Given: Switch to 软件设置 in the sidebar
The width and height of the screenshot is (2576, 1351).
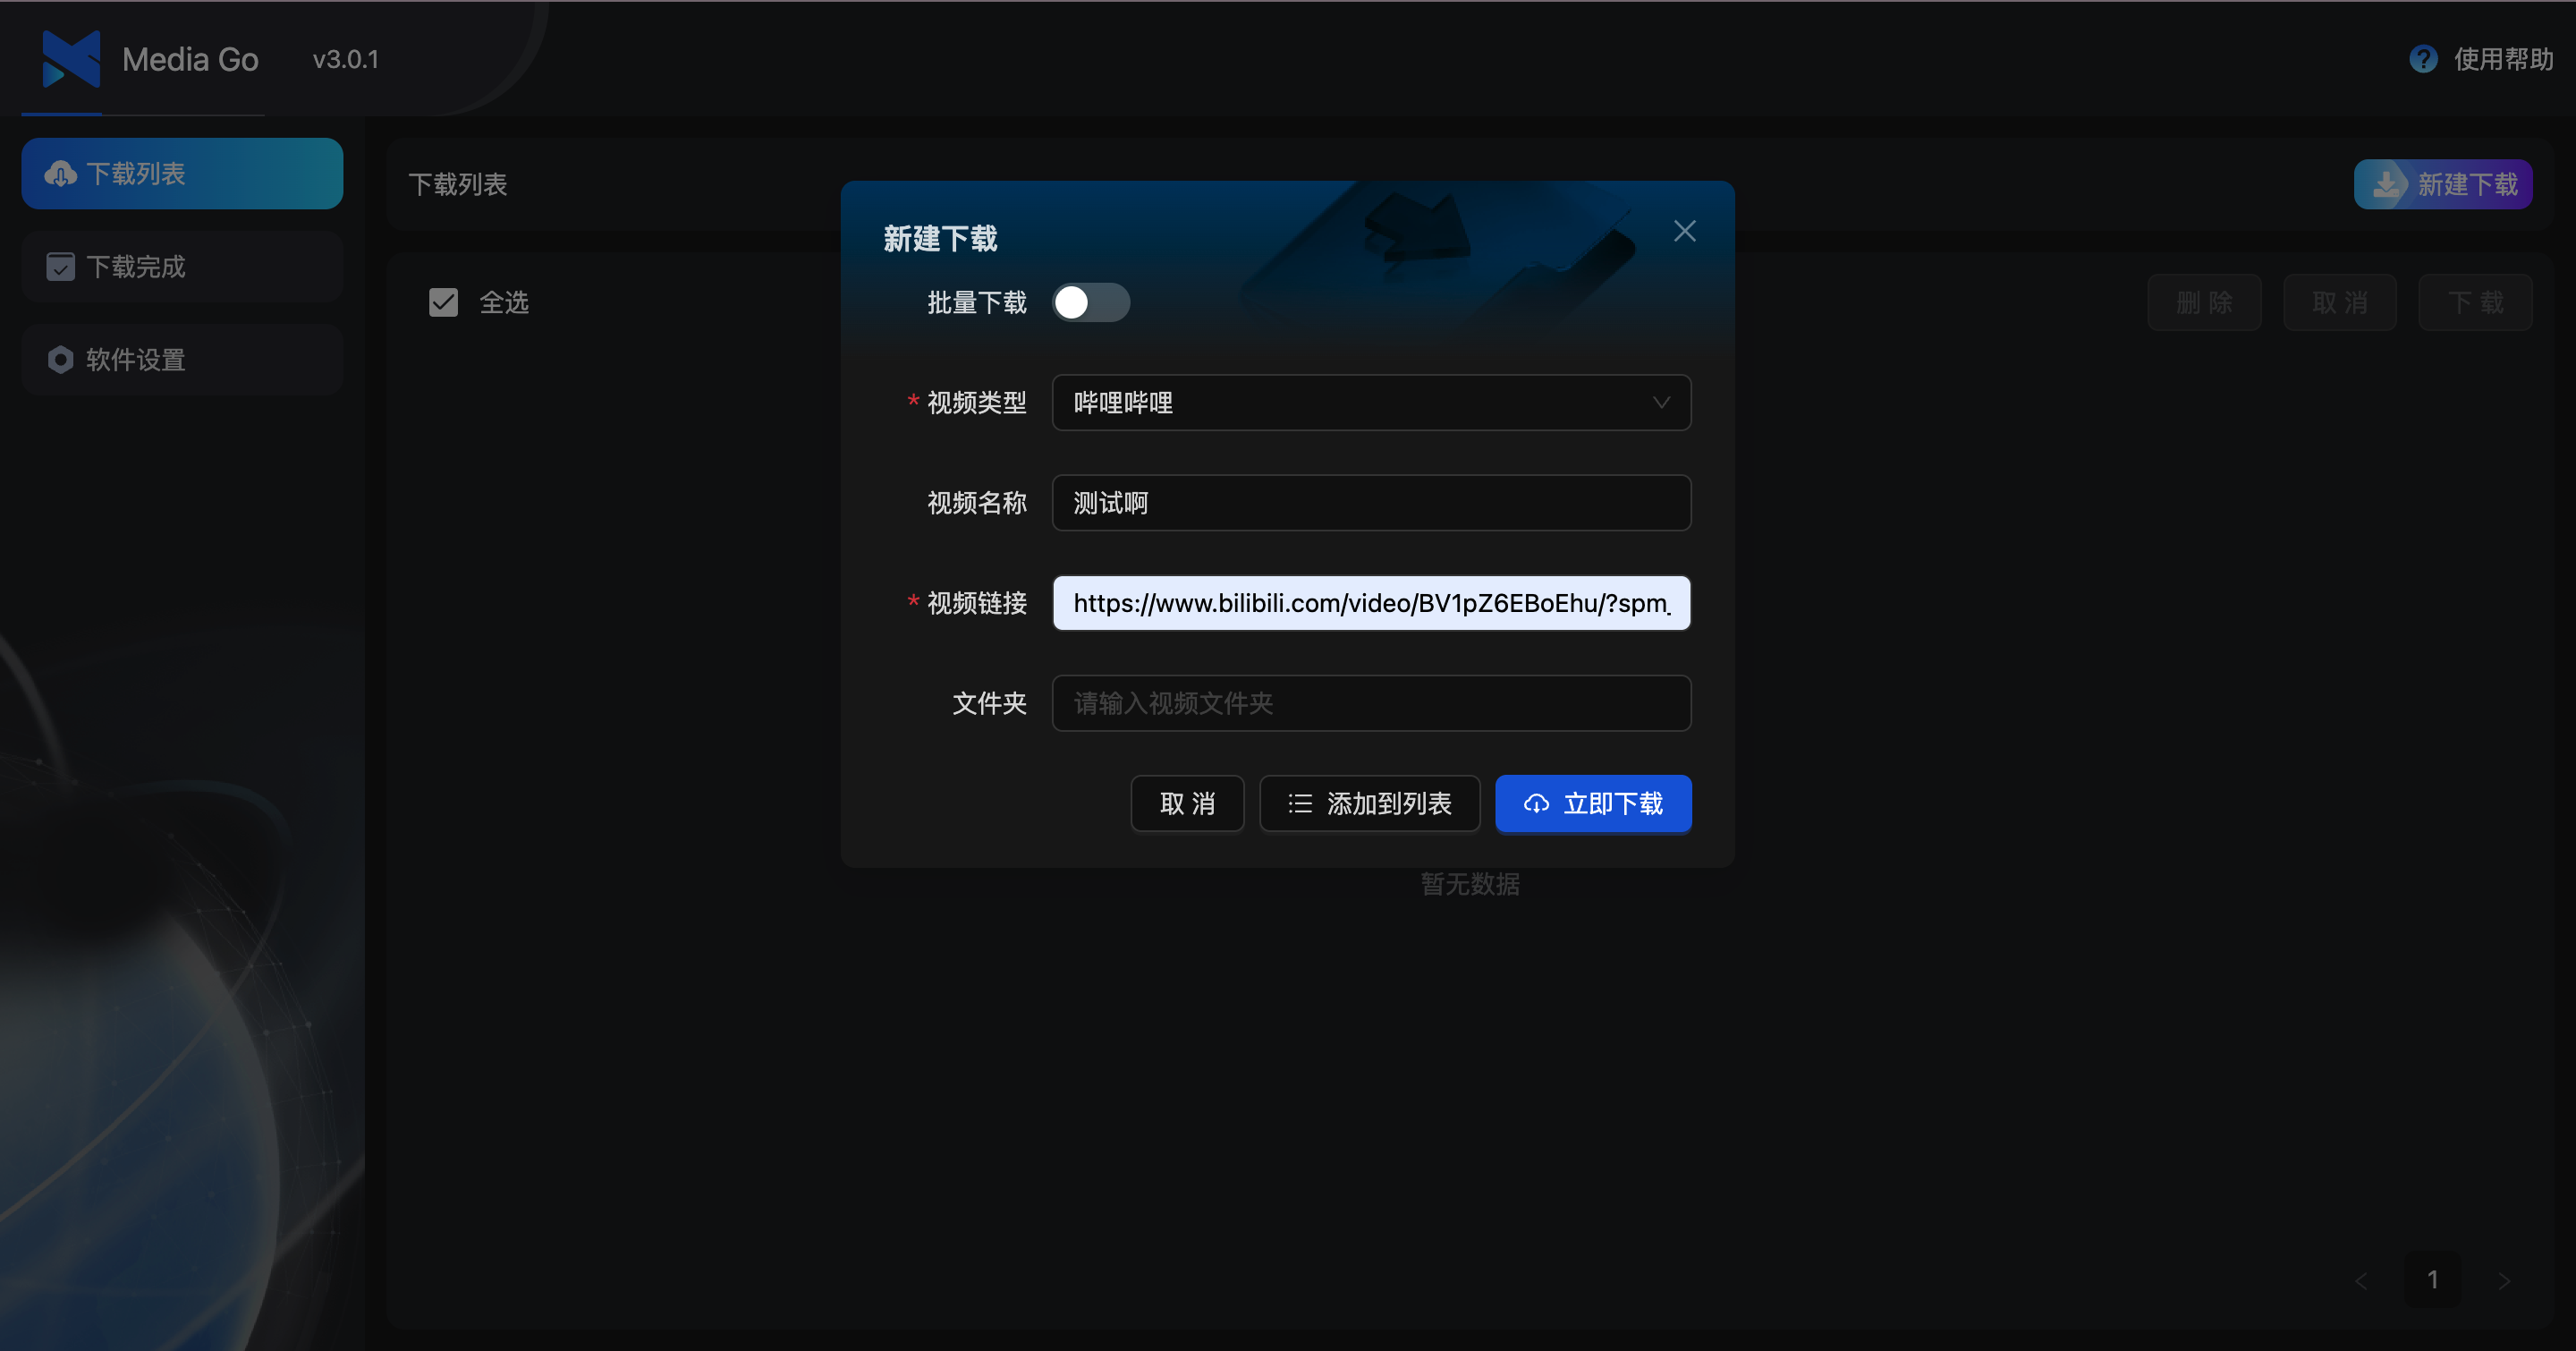Looking at the screenshot, I should click(x=182, y=360).
